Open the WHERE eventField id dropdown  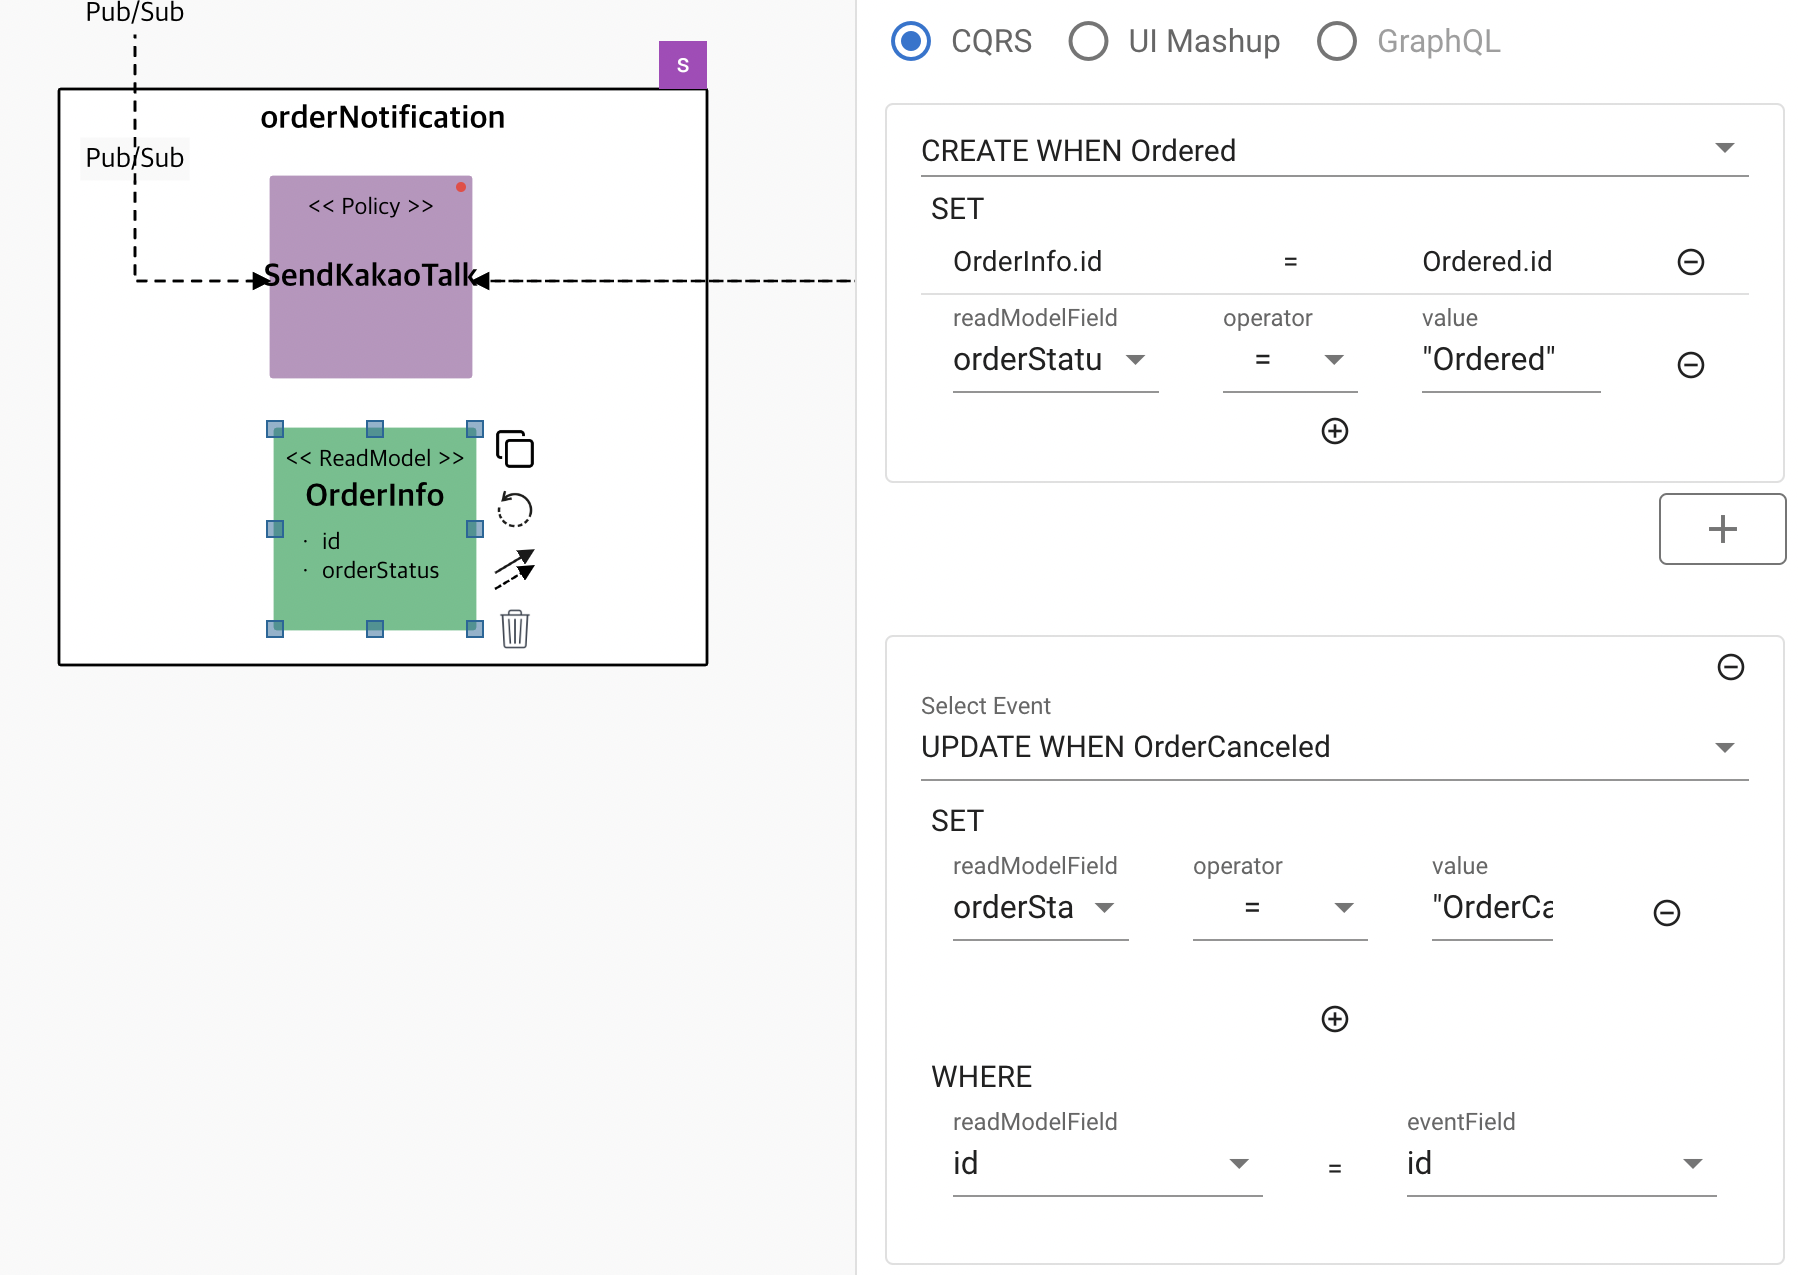[x=1561, y=1164]
